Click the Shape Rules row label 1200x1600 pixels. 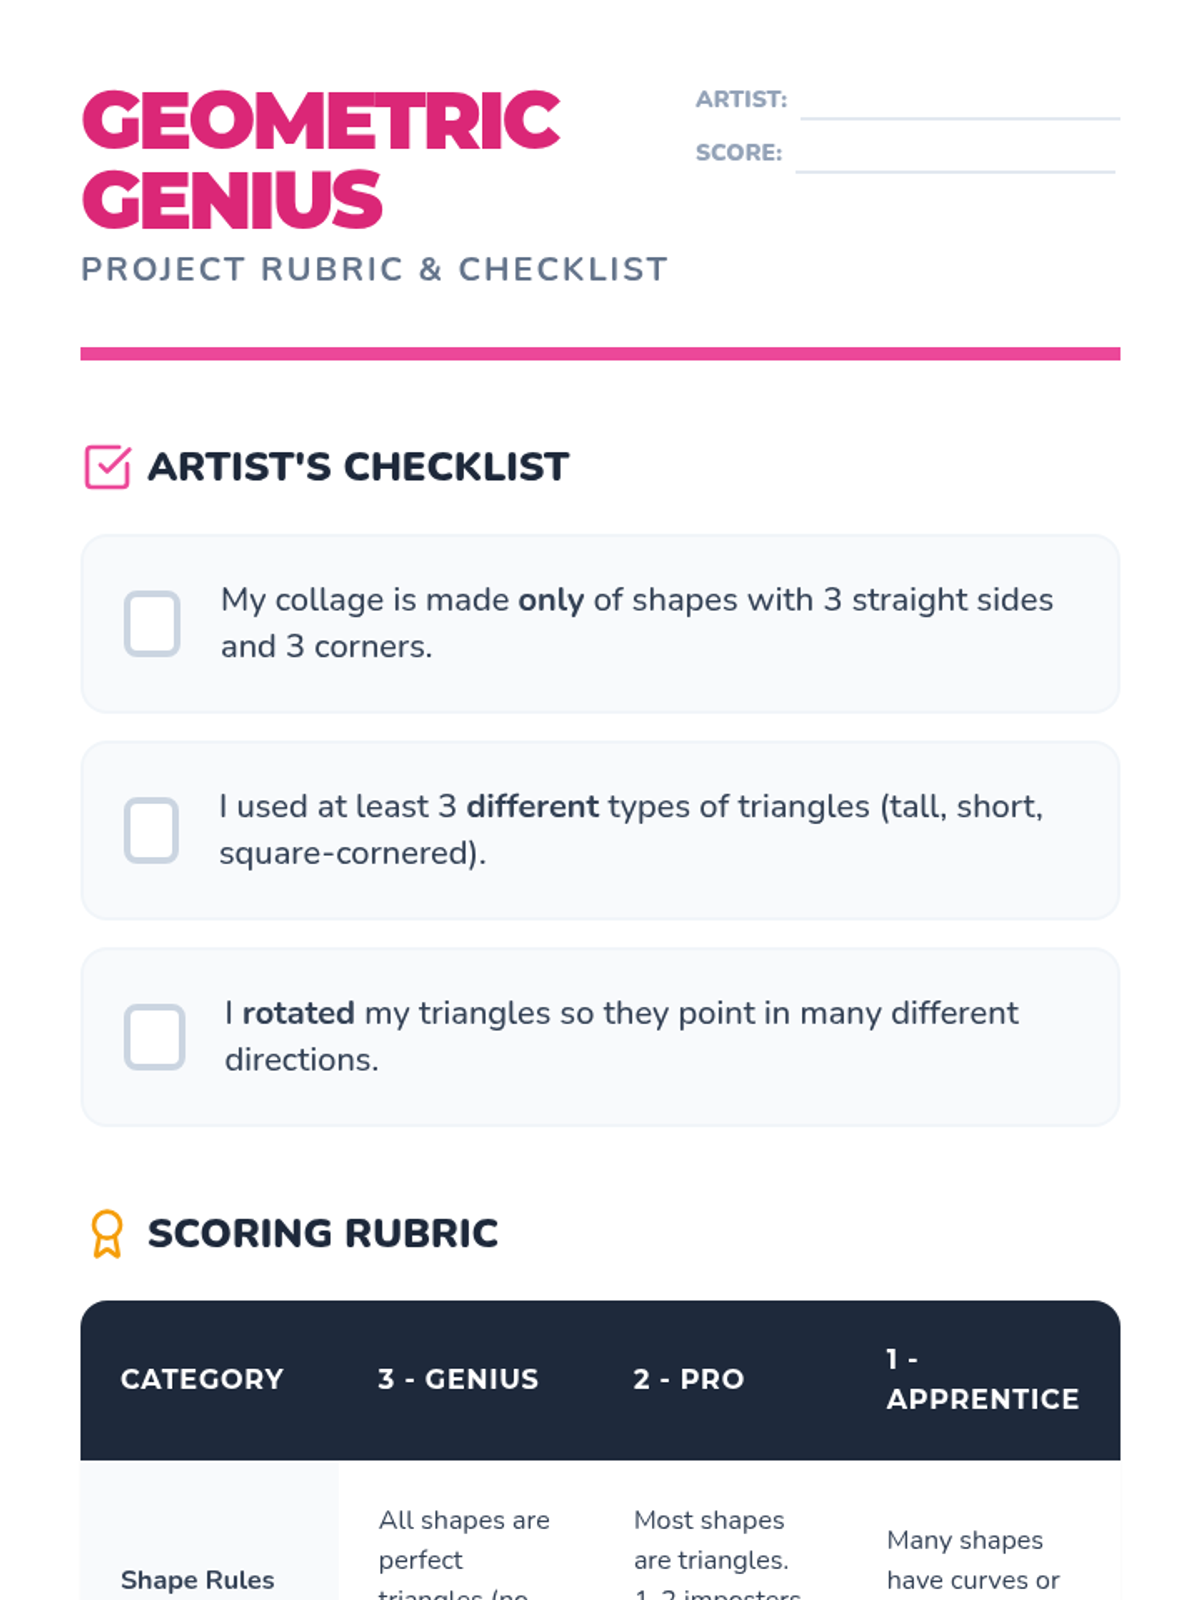point(197,1579)
